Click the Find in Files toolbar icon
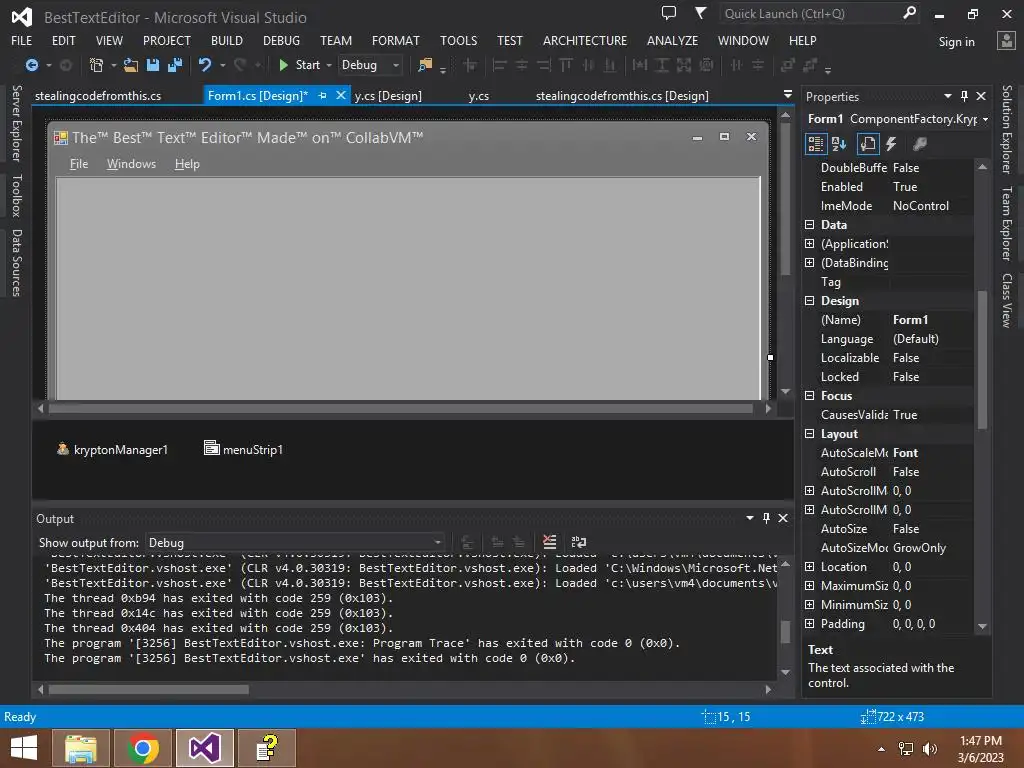The image size is (1024, 768). [x=425, y=65]
